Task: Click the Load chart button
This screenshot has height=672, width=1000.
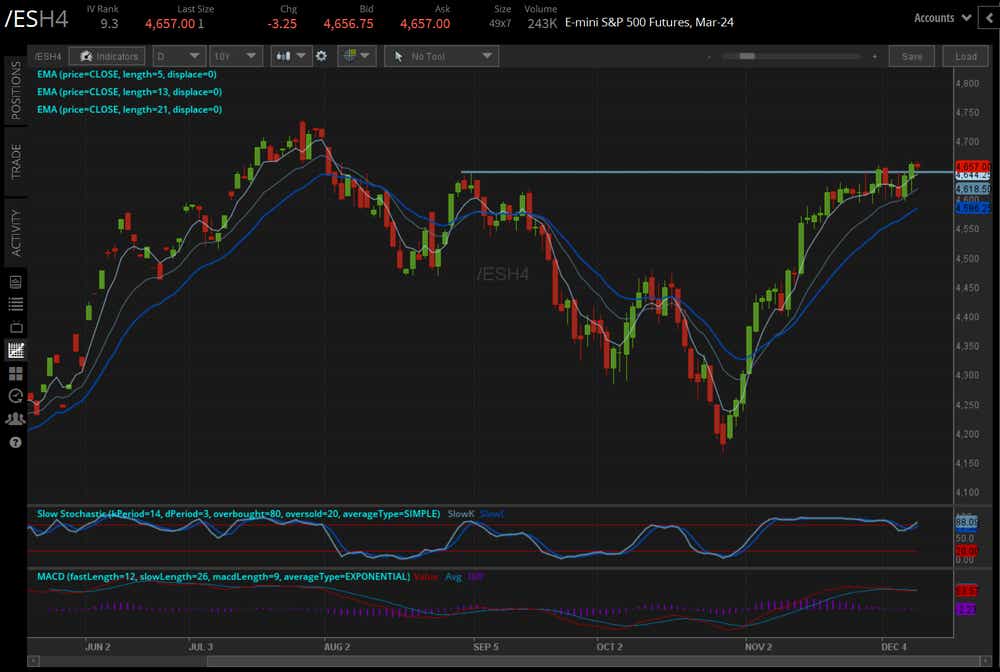Action: [966, 56]
